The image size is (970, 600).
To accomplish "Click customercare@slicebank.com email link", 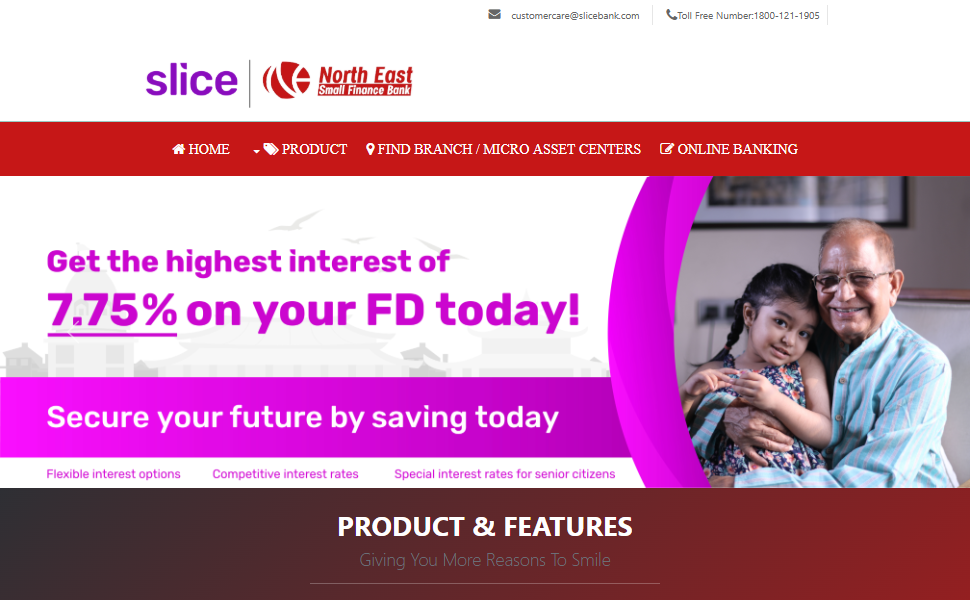I will pyautogui.click(x=575, y=15).
